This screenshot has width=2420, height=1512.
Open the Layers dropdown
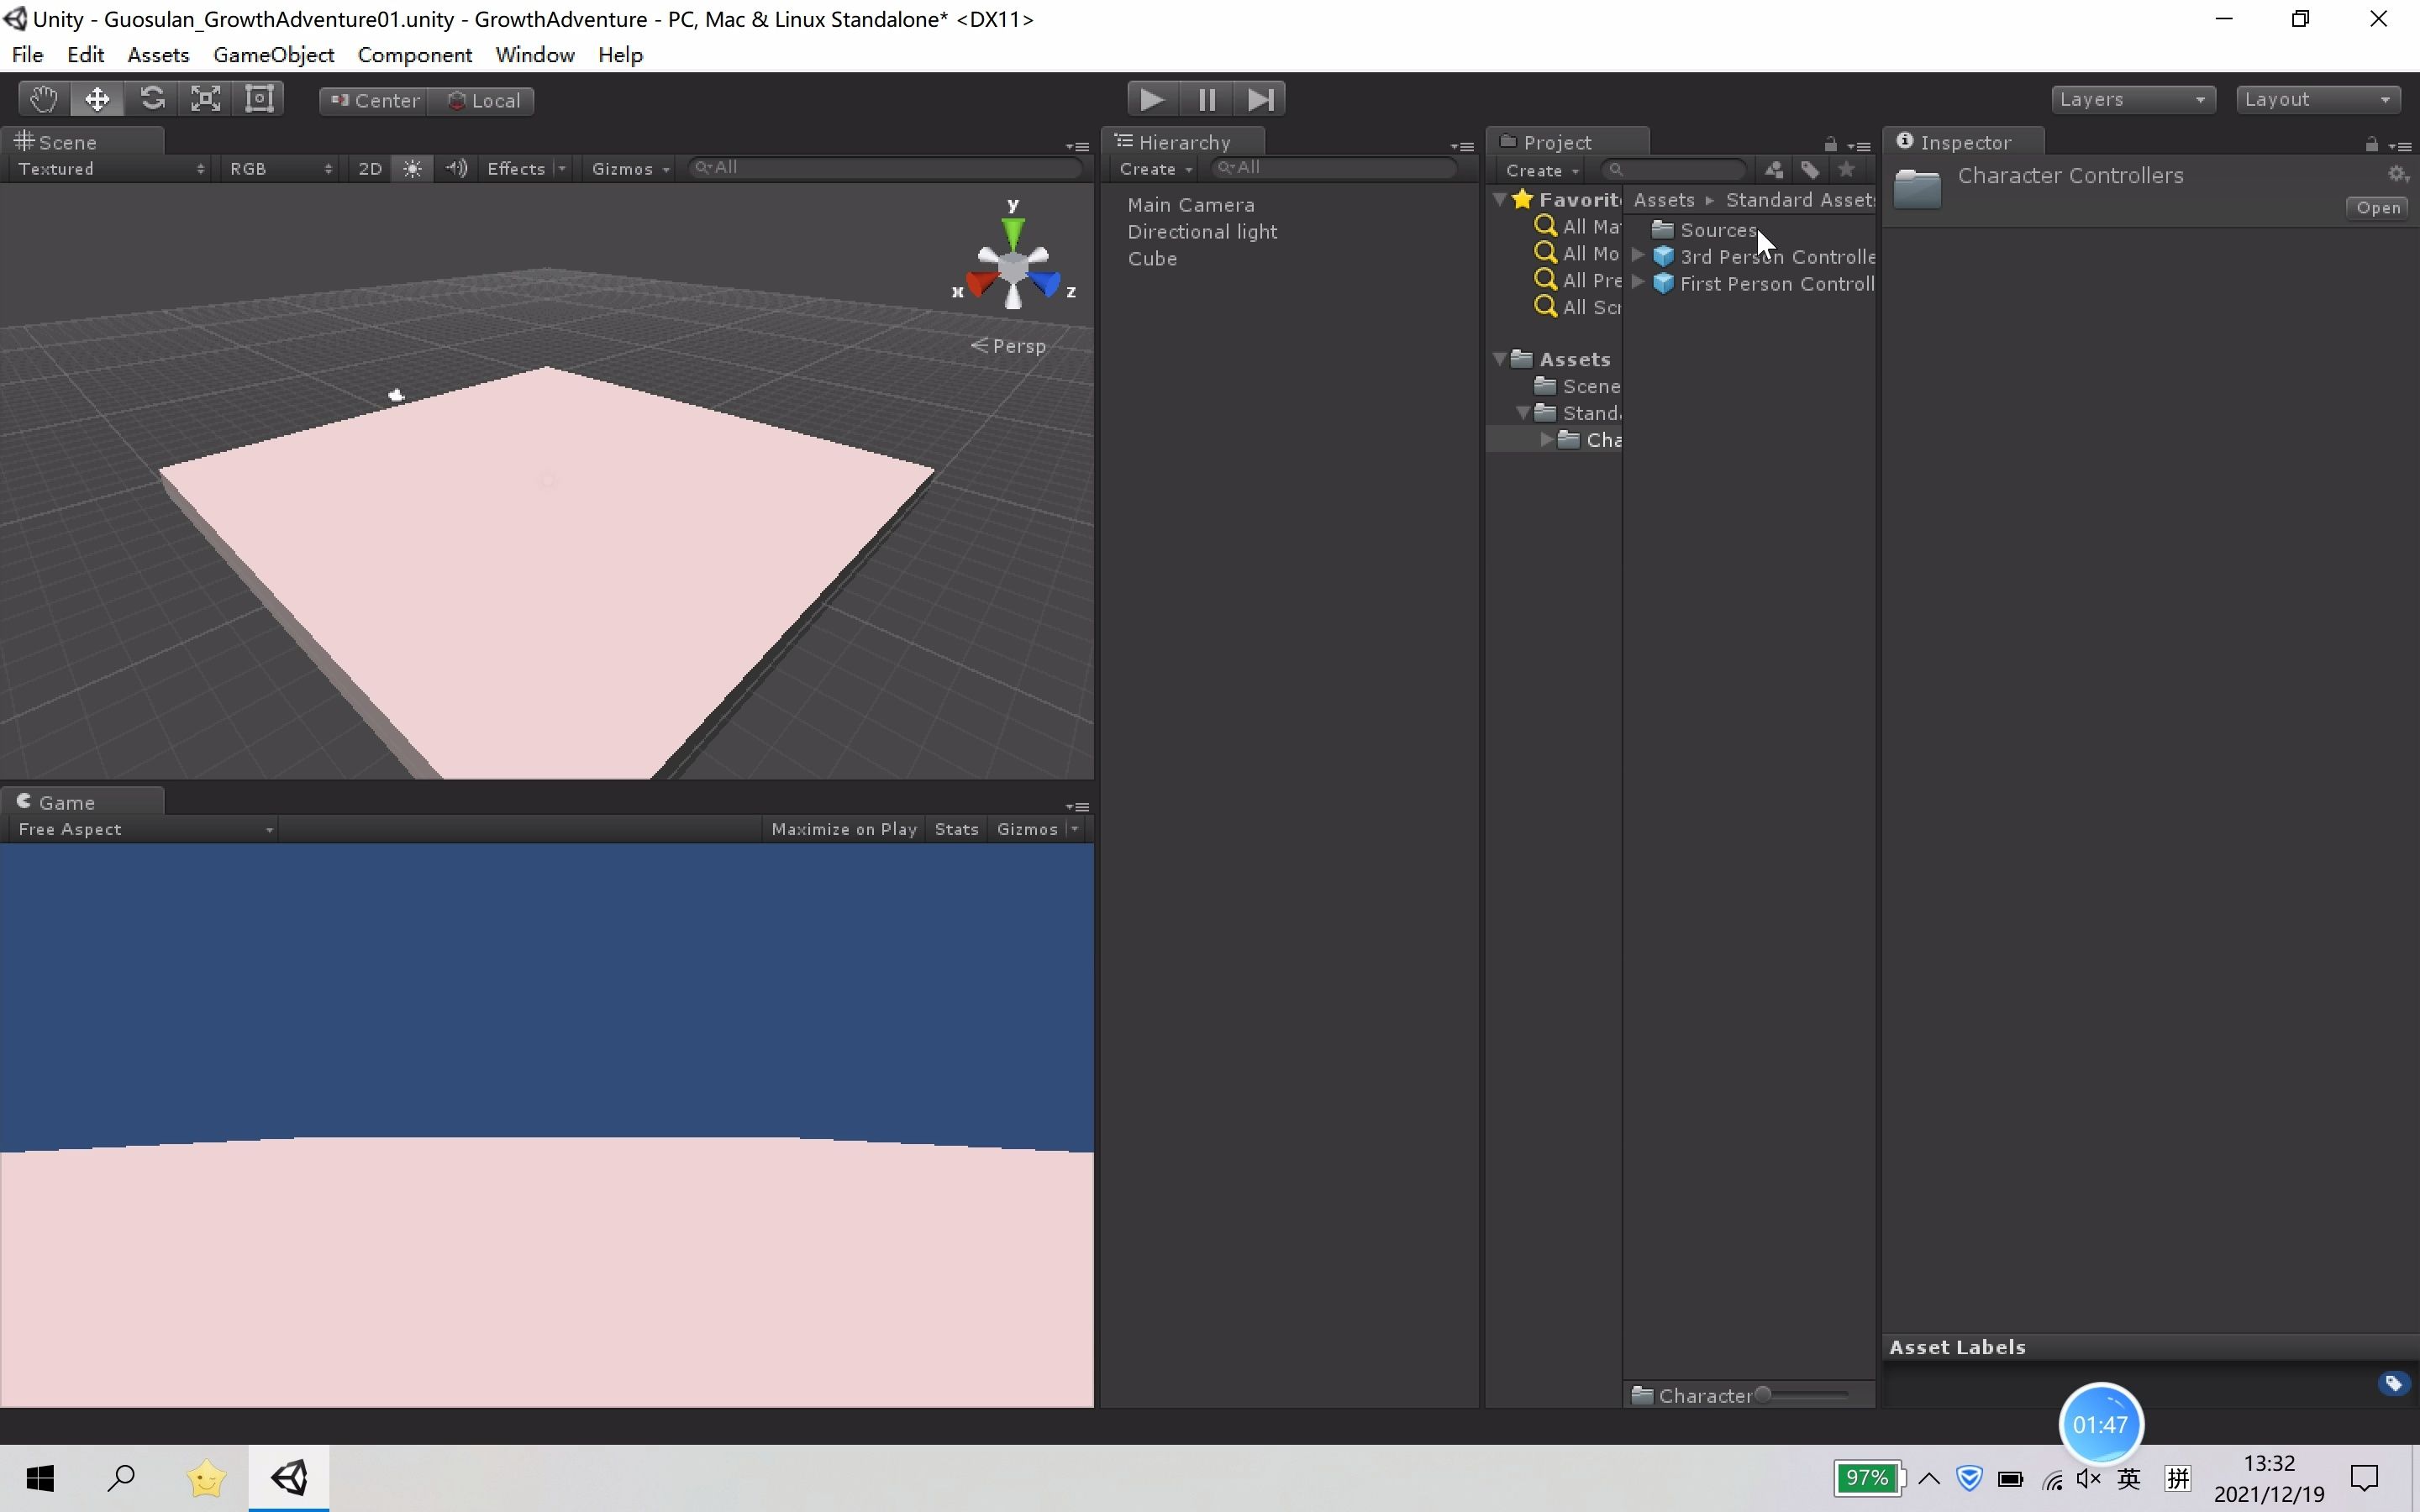[x=2133, y=99]
